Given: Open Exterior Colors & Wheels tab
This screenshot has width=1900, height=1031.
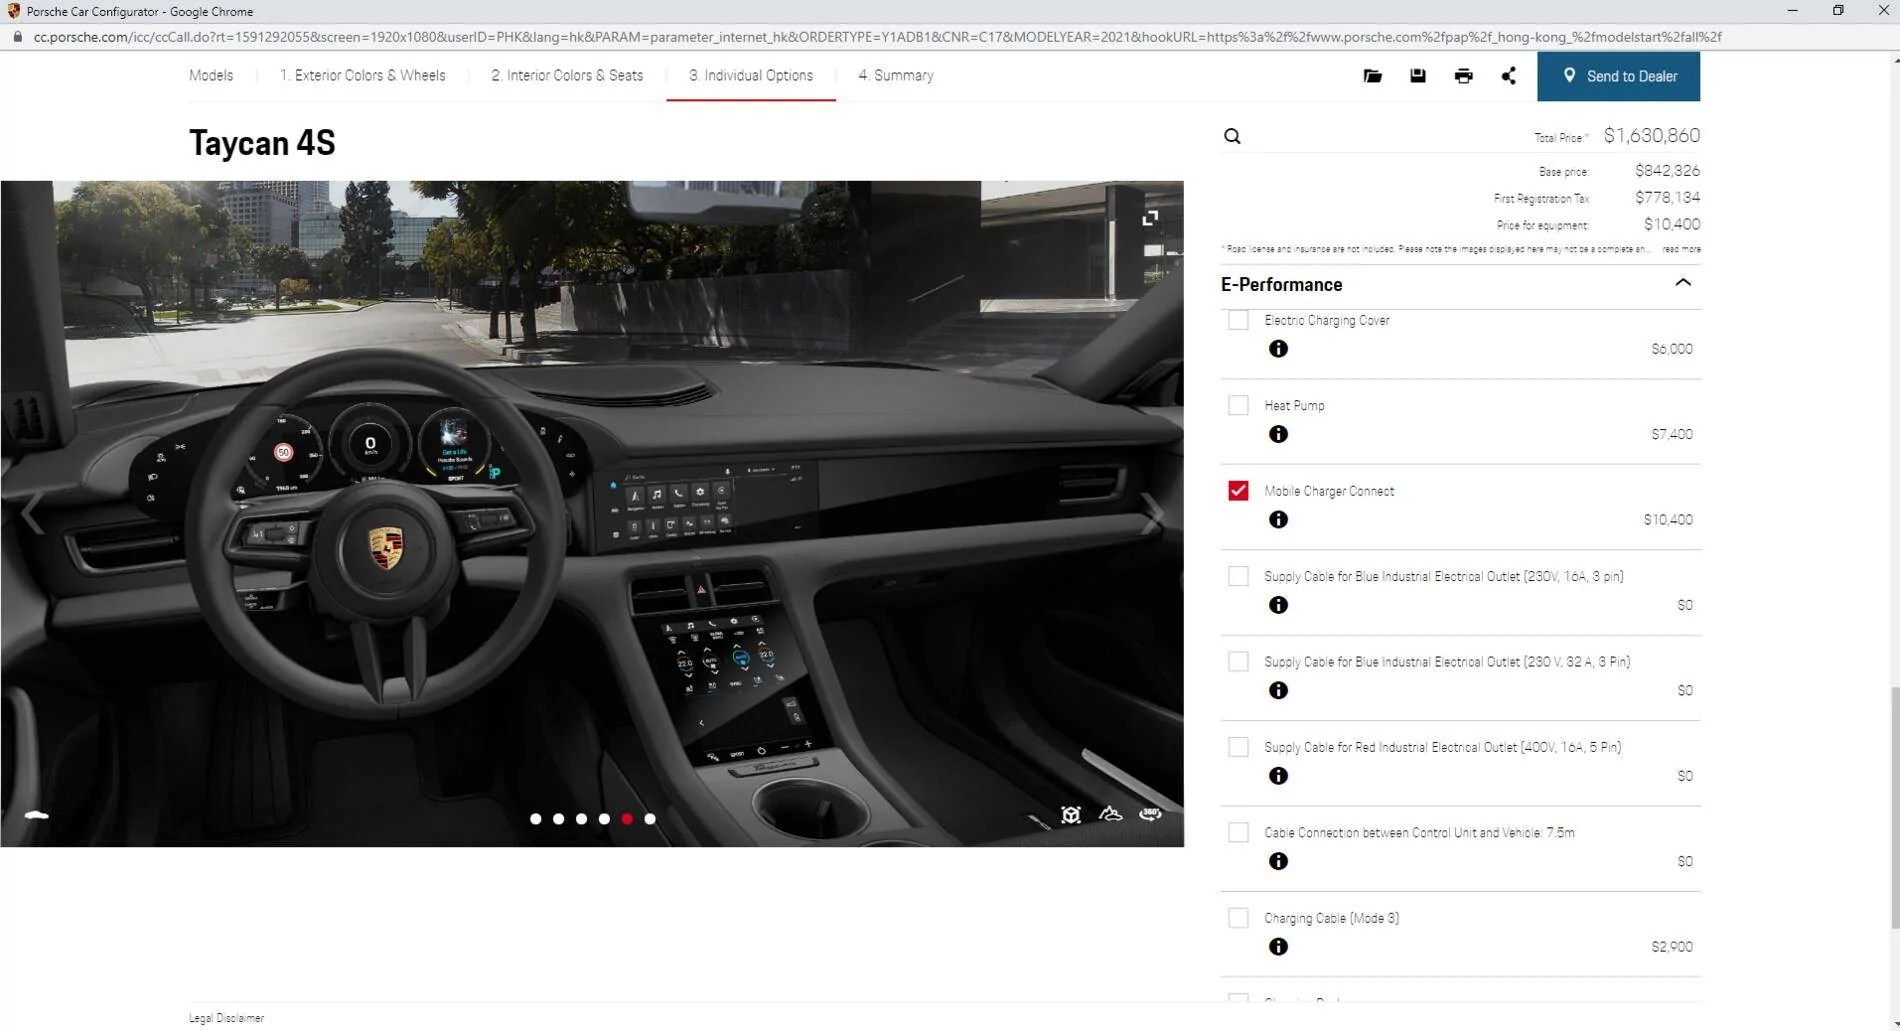Looking at the screenshot, I should [x=363, y=76].
